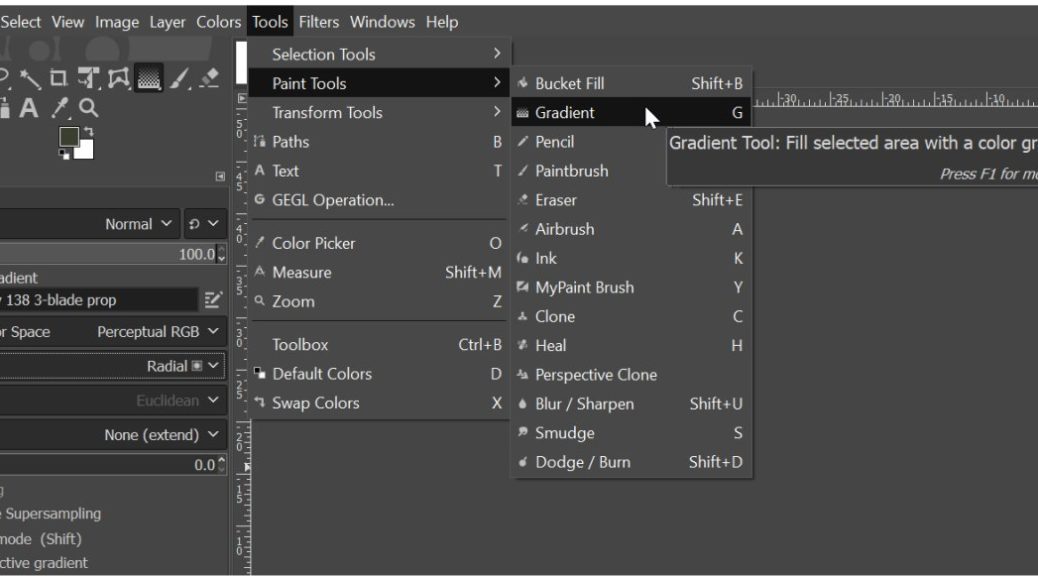The image size is (1038, 576).
Task: Expand the Perceptual RGB color space dropdown
Action: point(160,332)
